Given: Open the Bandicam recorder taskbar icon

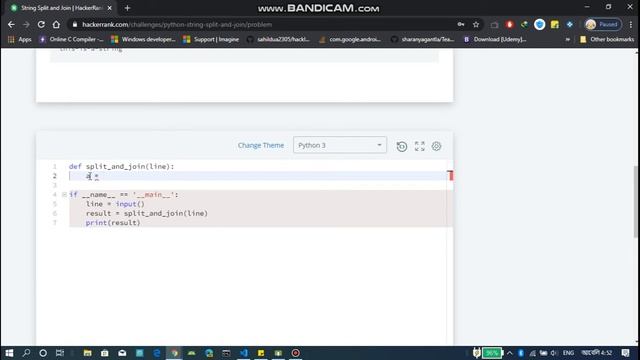Looking at the screenshot, I should [x=296, y=353].
